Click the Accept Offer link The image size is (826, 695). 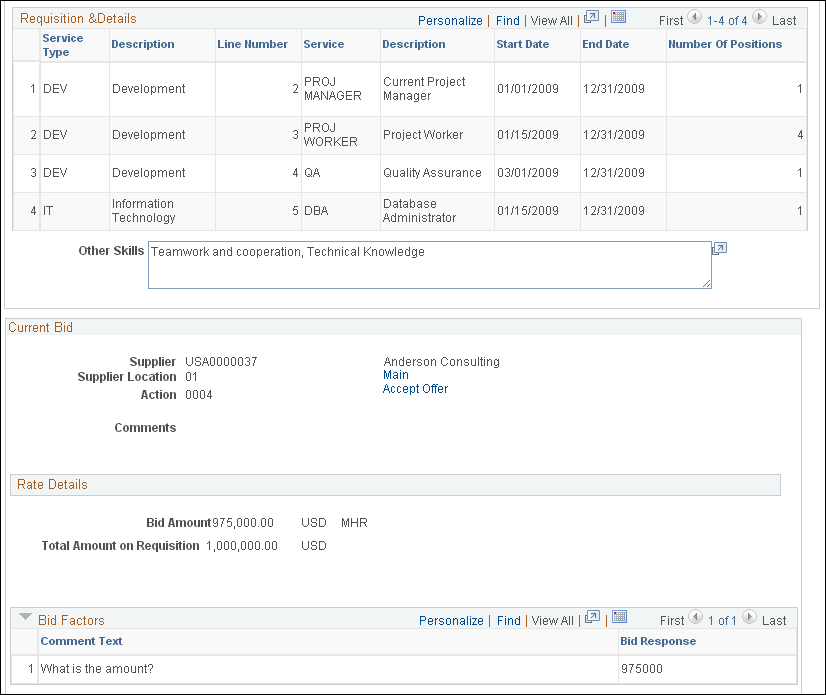click(415, 388)
